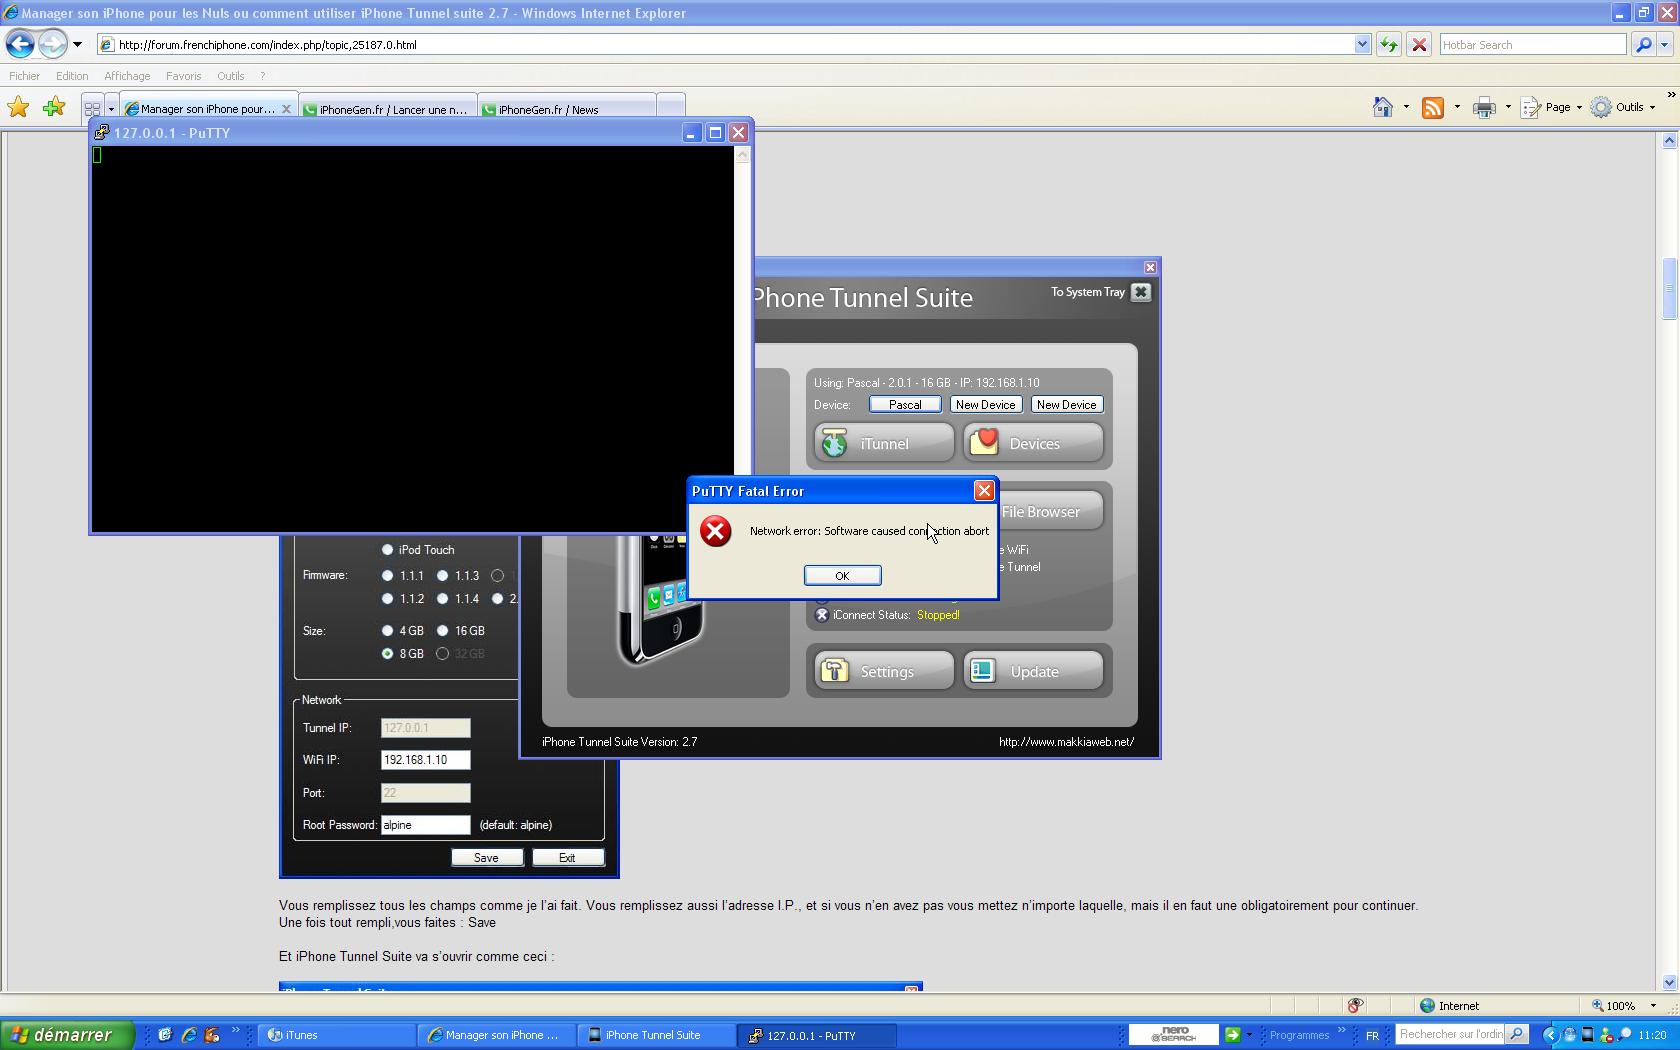Select the Pascal device button
The height and width of the screenshot is (1050, 1680).
click(905, 404)
